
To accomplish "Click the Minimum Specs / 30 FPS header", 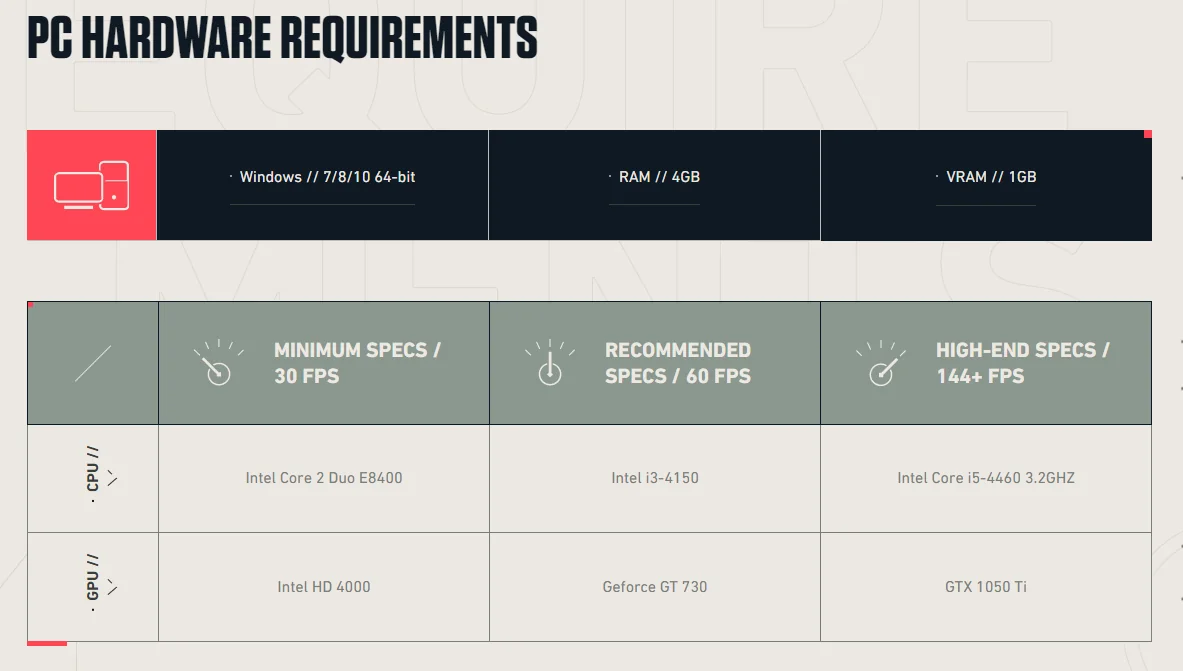I will tap(357, 363).
